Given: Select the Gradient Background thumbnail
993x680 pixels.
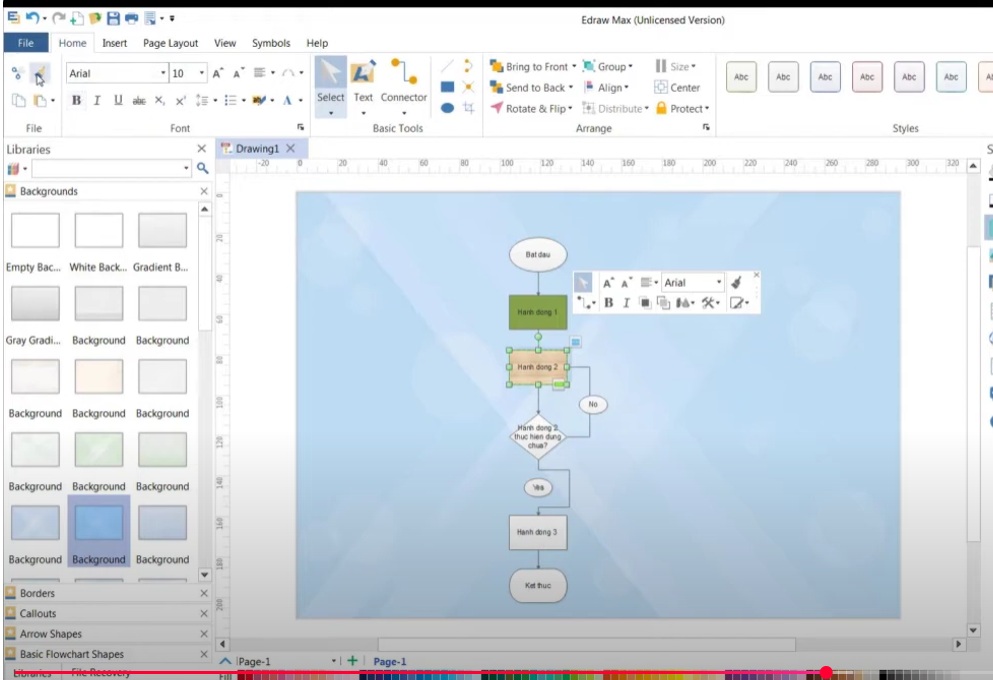Looking at the screenshot, I should (x=161, y=230).
